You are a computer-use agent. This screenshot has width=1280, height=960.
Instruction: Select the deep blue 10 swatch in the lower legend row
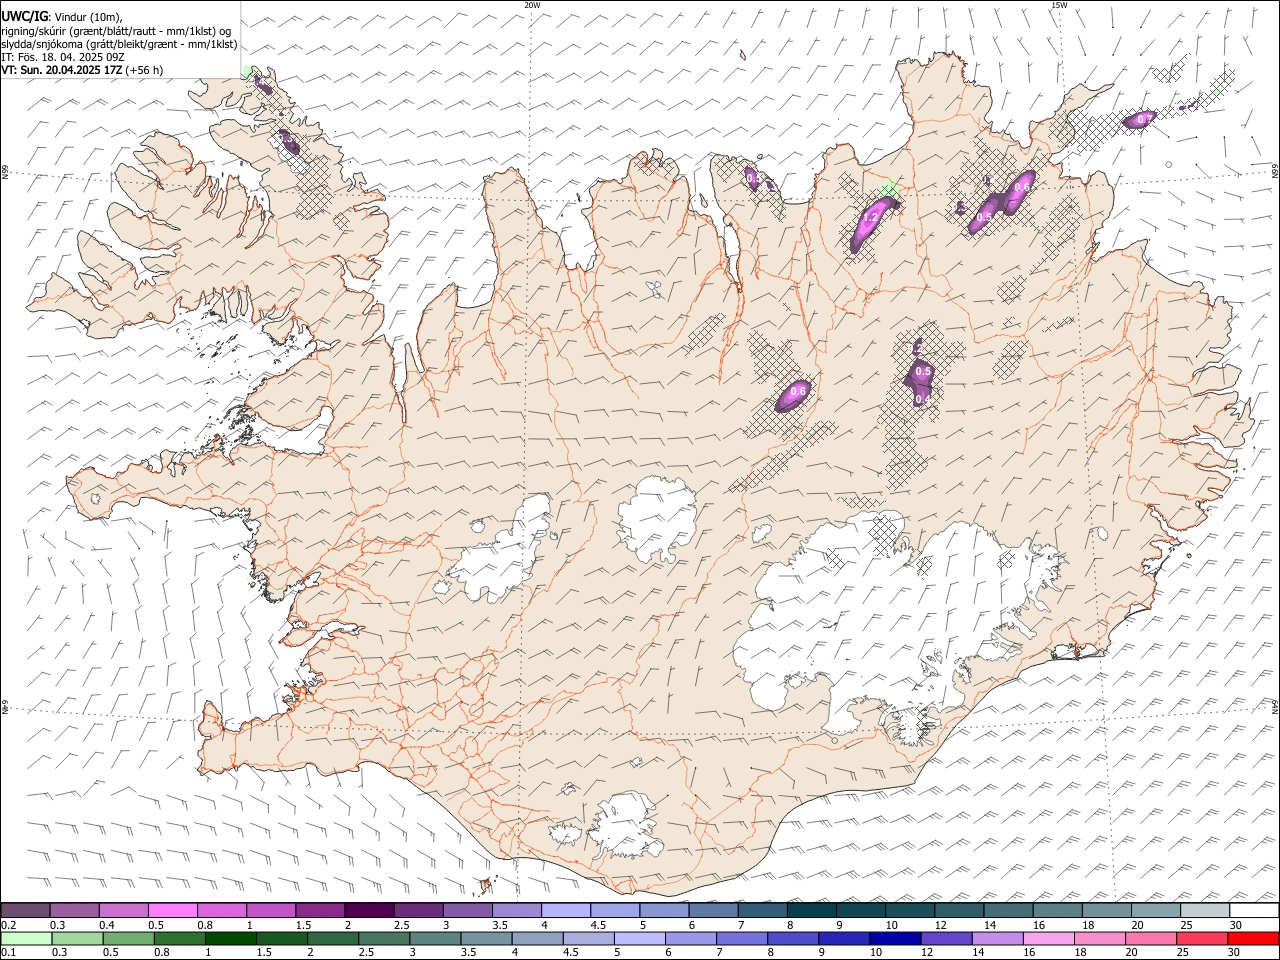coord(894,939)
